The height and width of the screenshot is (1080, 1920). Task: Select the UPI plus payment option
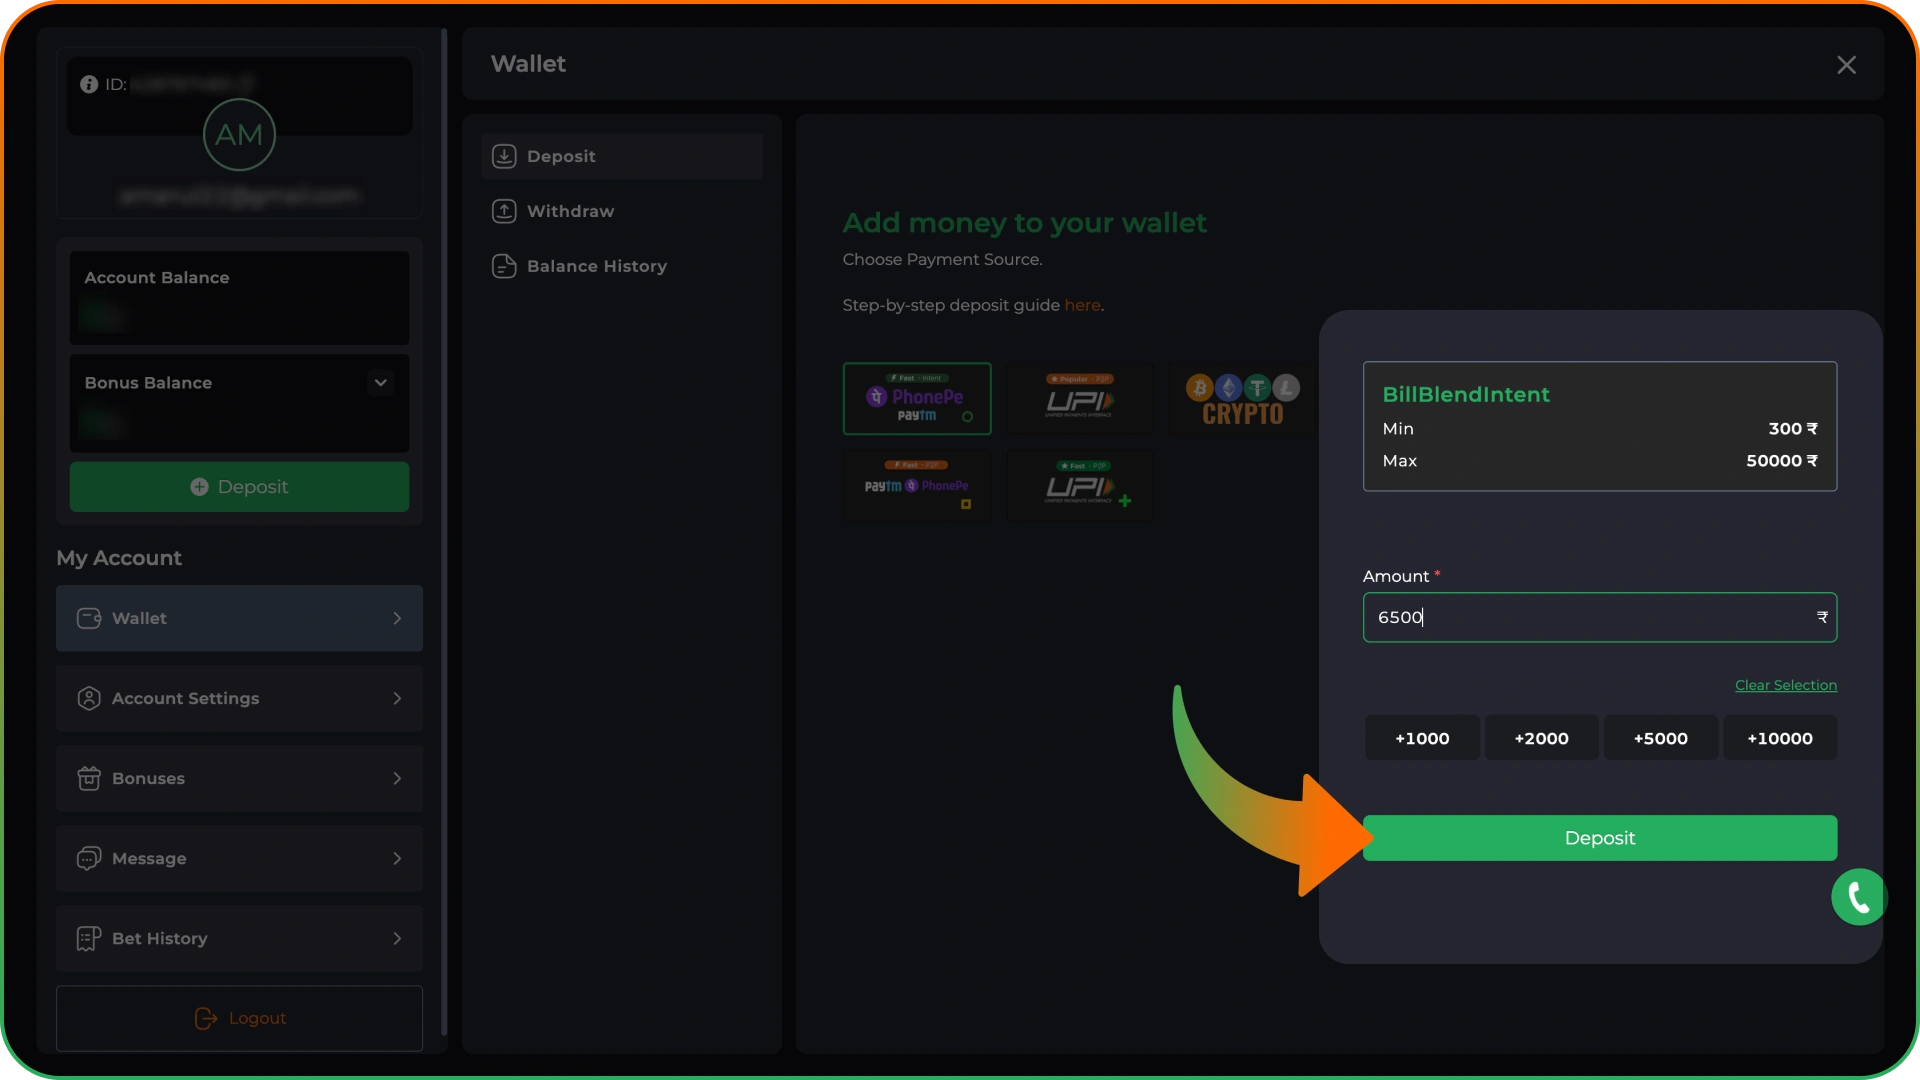[1080, 485]
